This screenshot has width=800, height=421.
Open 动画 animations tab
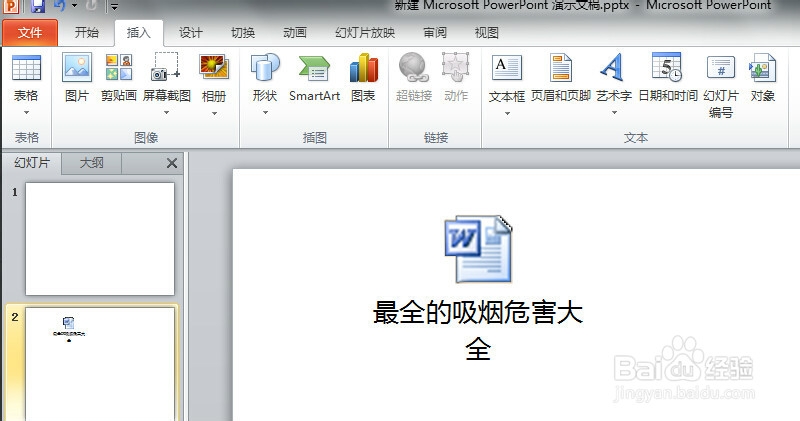[295, 33]
